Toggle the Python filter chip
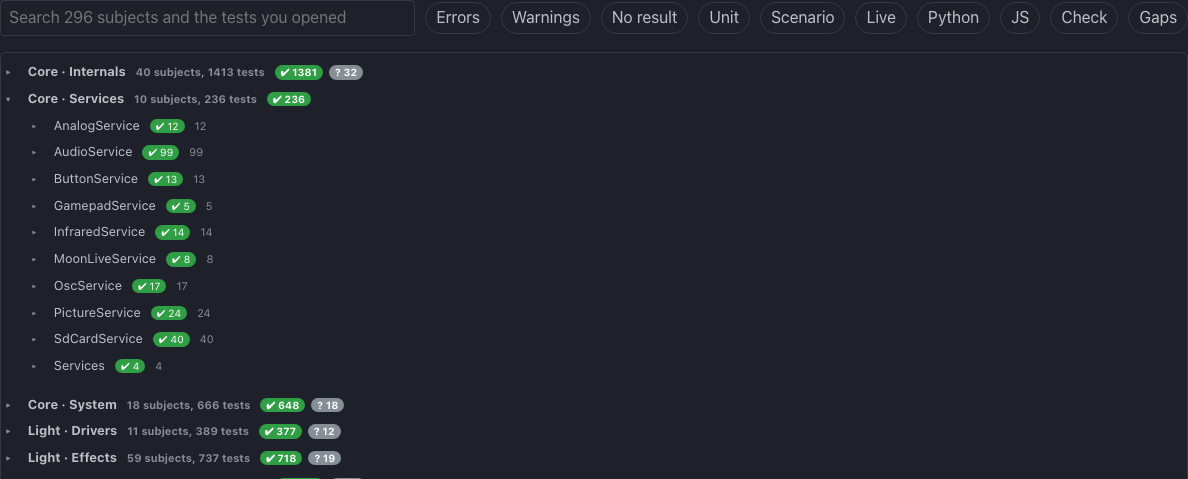 (x=953, y=17)
